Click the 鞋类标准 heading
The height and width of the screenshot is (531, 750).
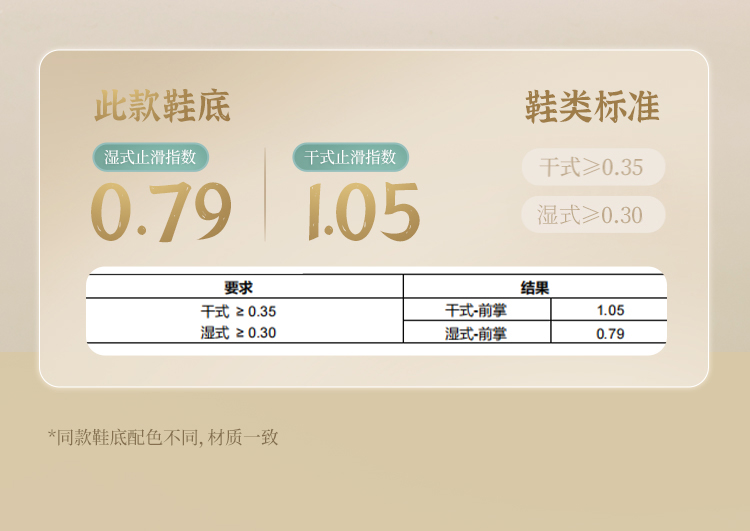pyautogui.click(x=592, y=107)
